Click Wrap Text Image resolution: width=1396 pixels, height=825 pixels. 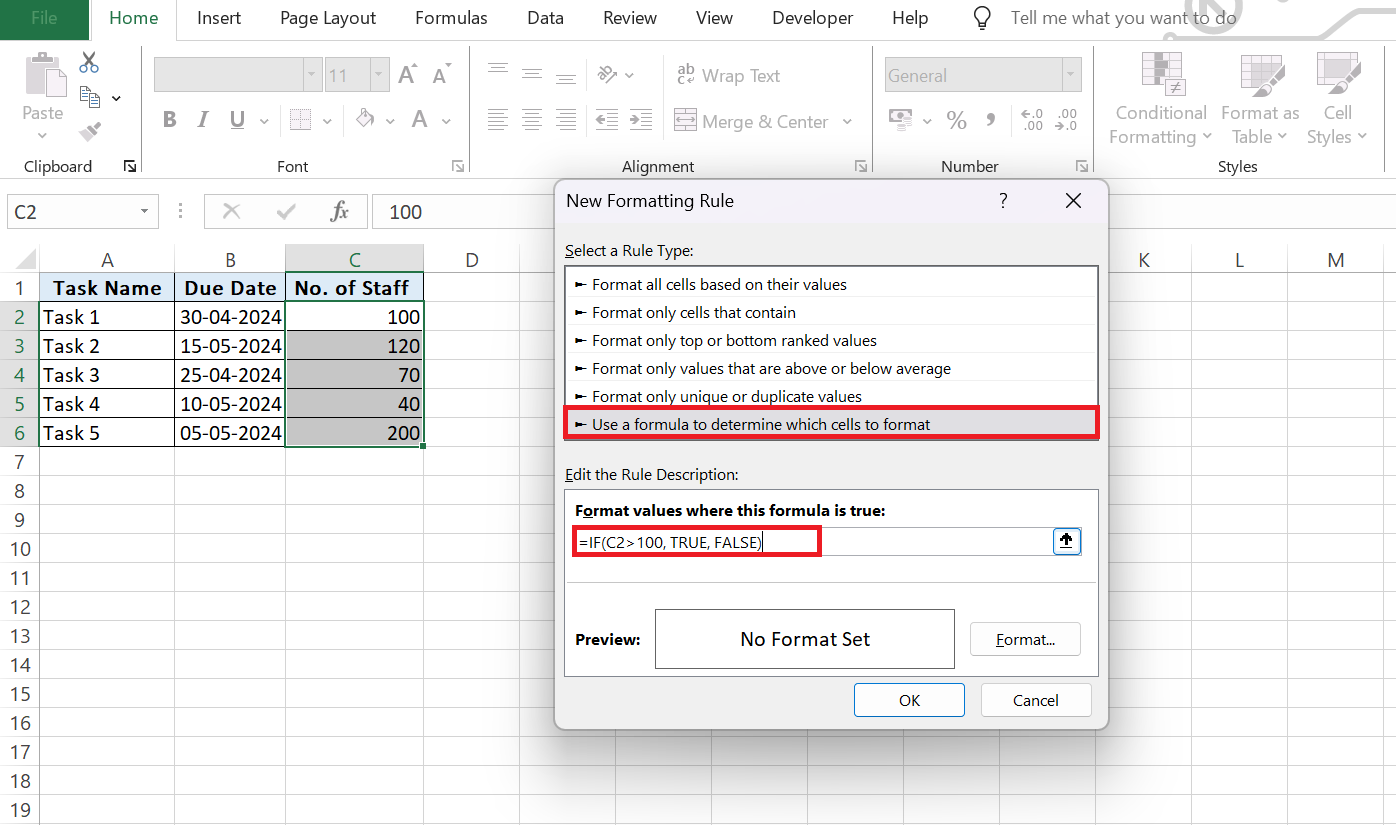coord(728,75)
